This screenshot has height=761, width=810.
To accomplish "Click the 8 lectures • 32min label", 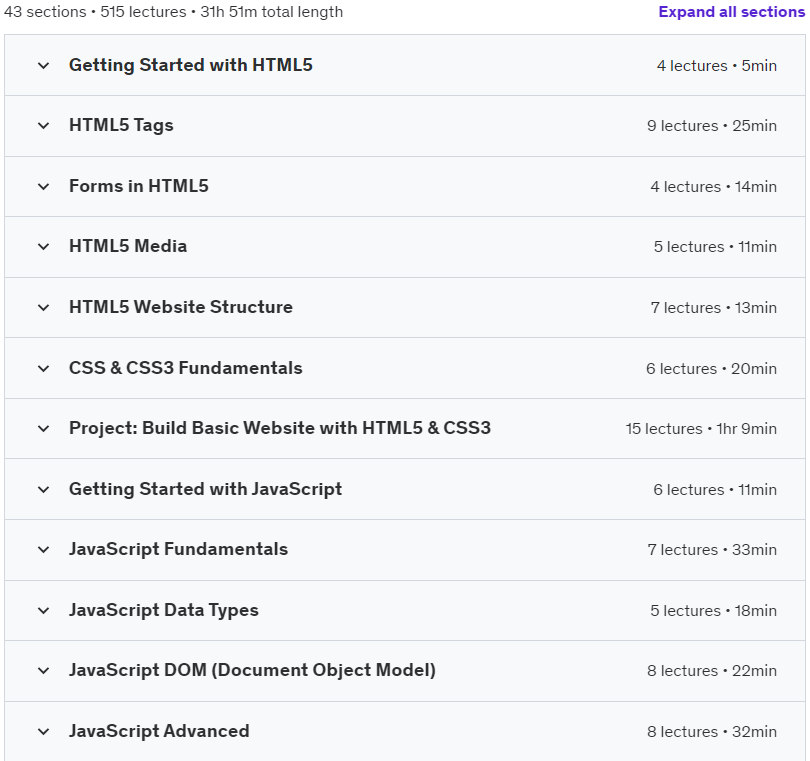I will (712, 732).
